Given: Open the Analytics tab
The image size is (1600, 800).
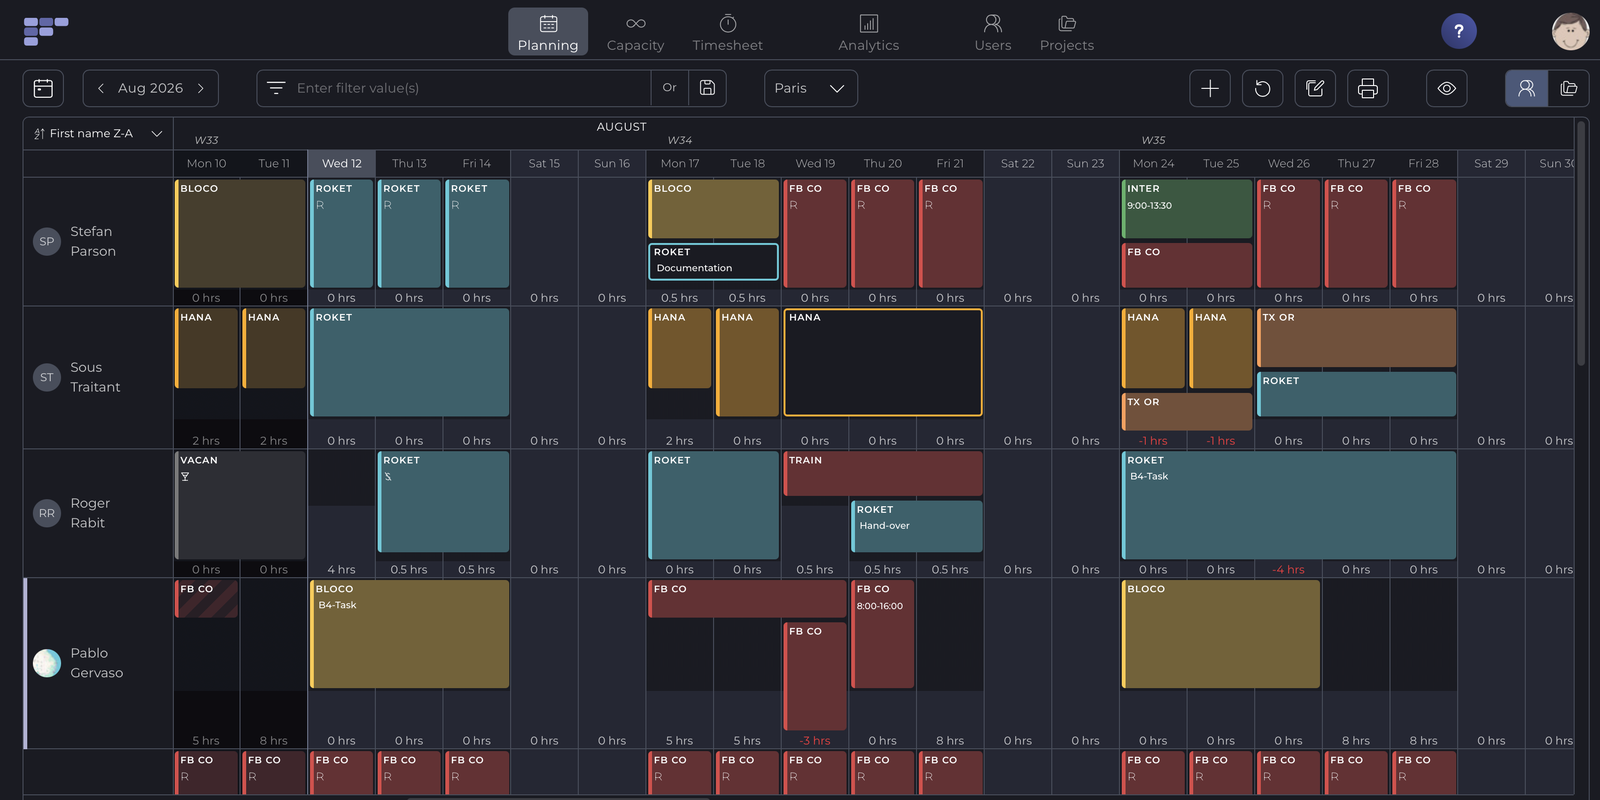Looking at the screenshot, I should [x=868, y=32].
